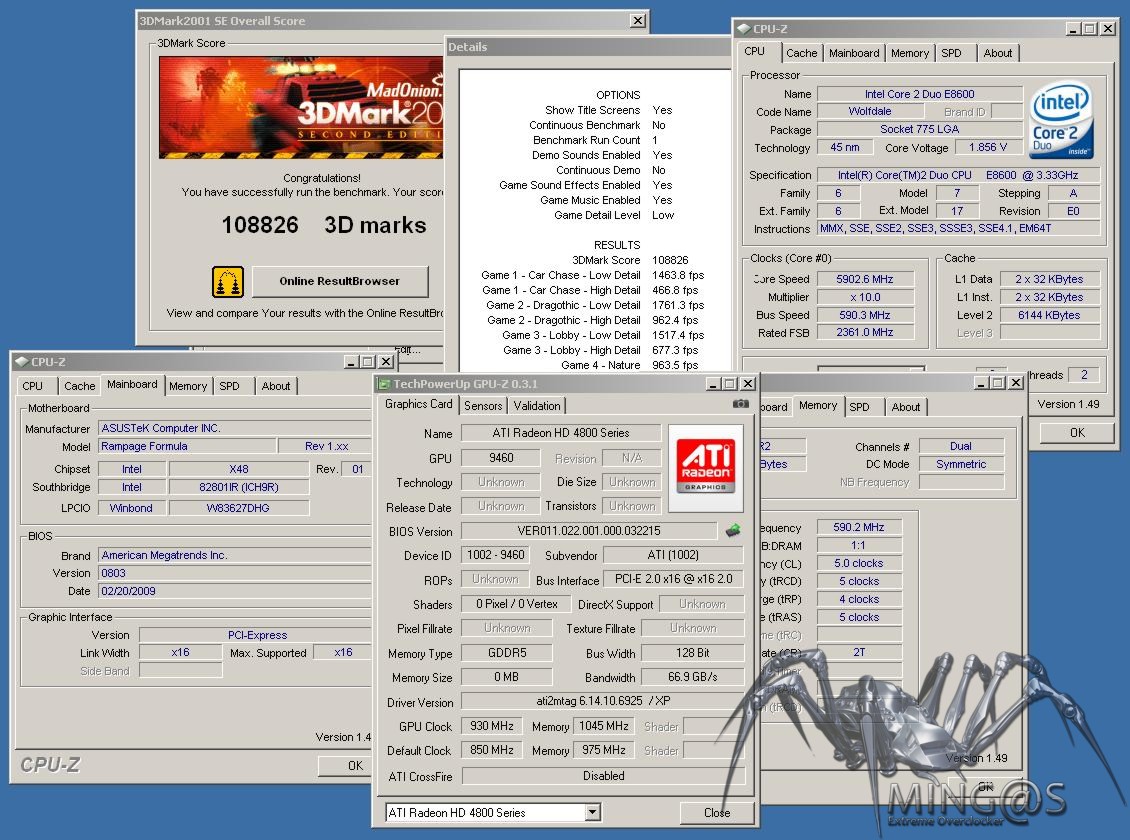
Task: Switch to Sensors tab in GPU-Z
Action: pos(483,406)
